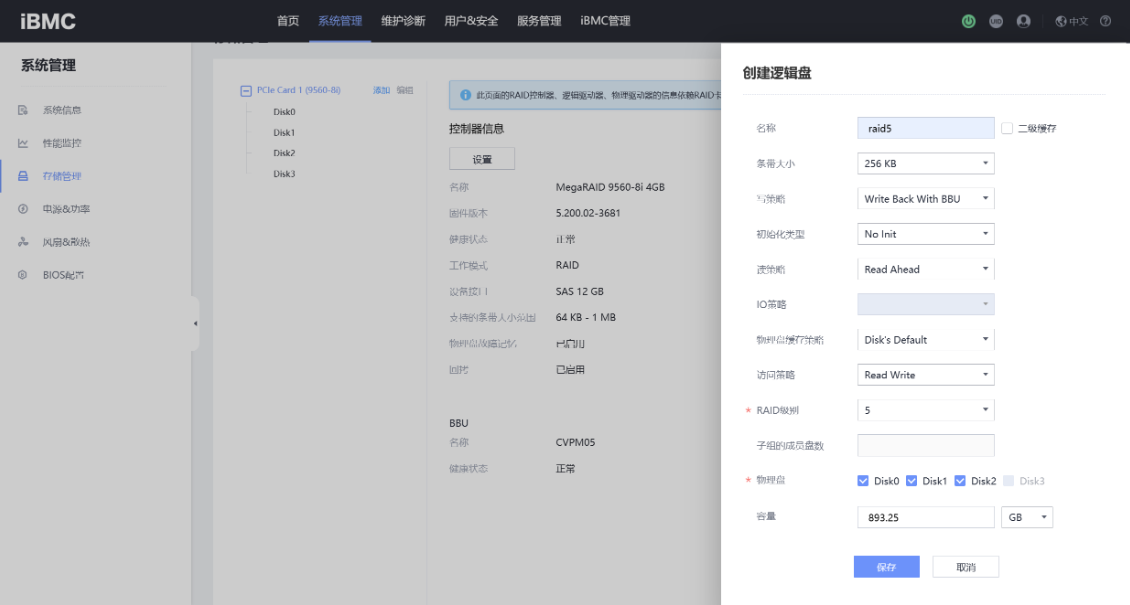Collapse the PCIe Card 1 tree node
Screen dimensions: 1130x605
(x=246, y=91)
